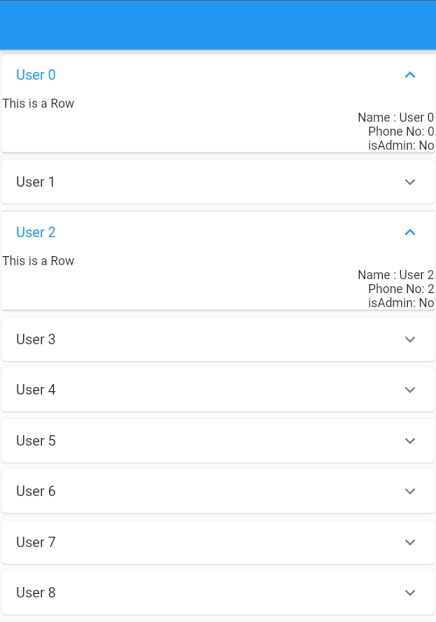The image size is (436, 622).
Task: Open the User 6 expansion tile
Action: coord(218,491)
